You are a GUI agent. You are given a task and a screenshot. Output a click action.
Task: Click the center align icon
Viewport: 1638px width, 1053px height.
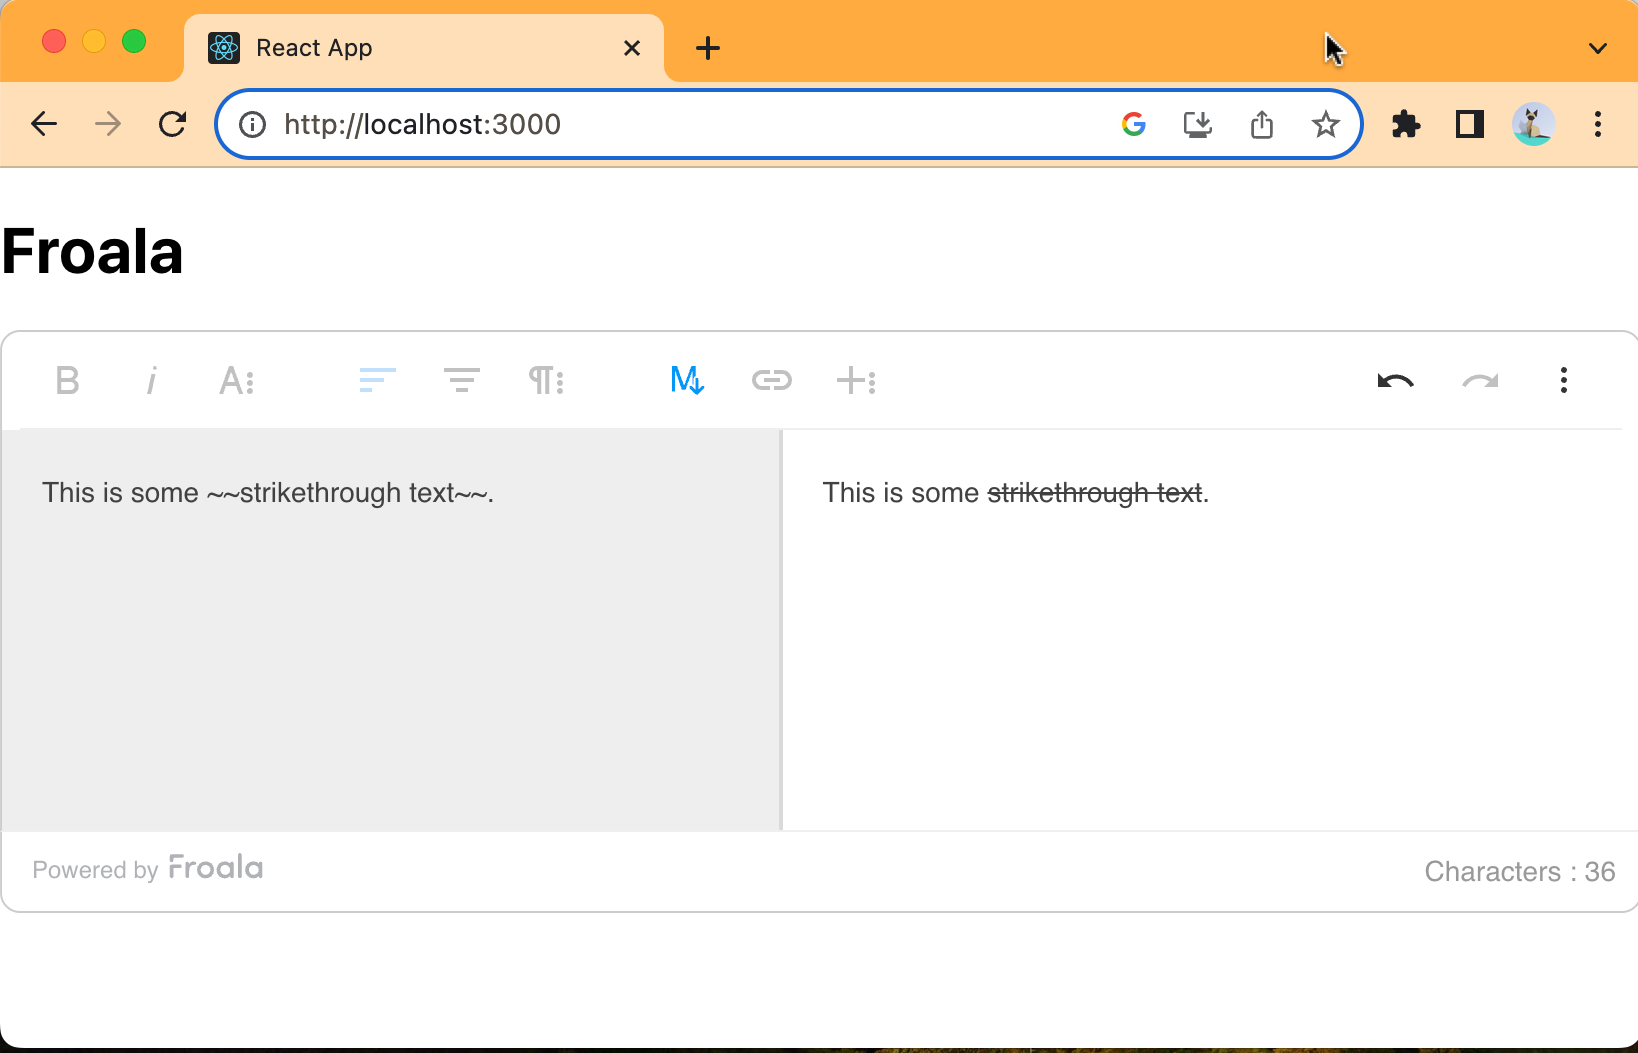coord(461,380)
